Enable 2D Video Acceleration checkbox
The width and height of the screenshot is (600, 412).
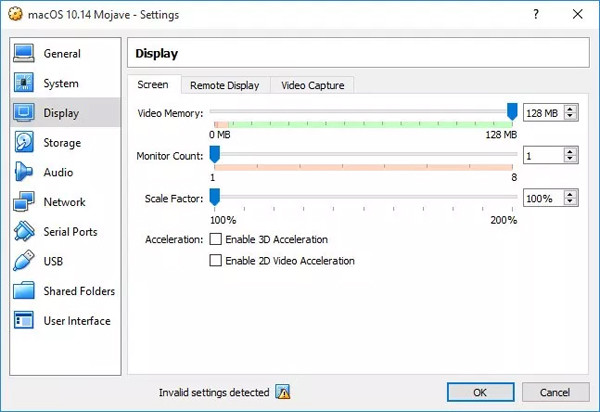click(x=215, y=261)
